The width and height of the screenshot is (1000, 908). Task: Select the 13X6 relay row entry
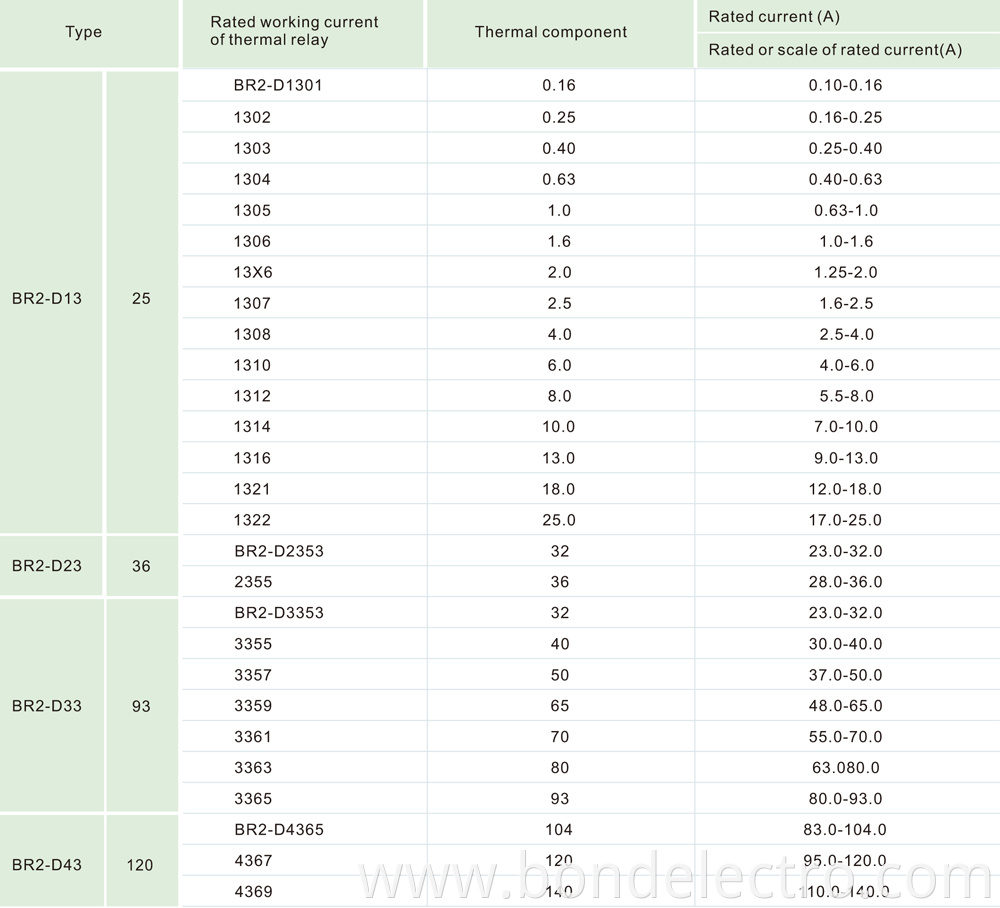(x=253, y=272)
